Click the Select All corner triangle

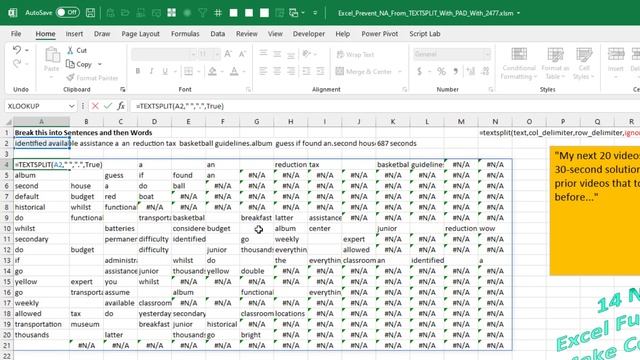click(x=8, y=122)
